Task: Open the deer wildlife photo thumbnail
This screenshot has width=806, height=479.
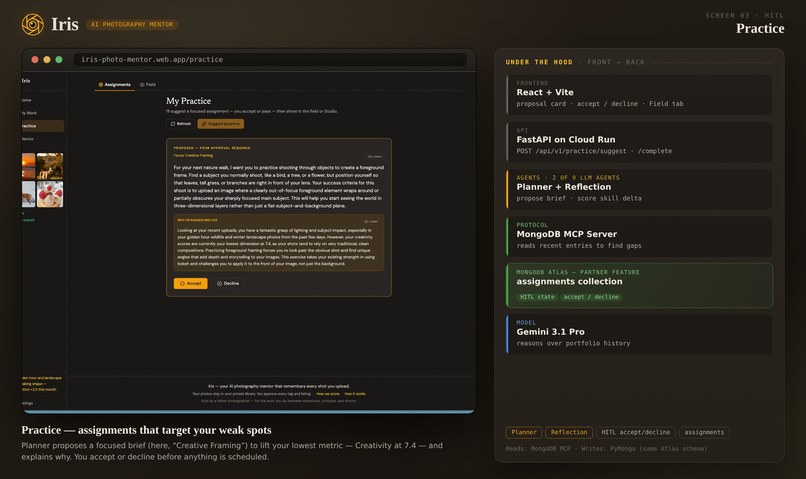Action: pyautogui.click(x=50, y=165)
